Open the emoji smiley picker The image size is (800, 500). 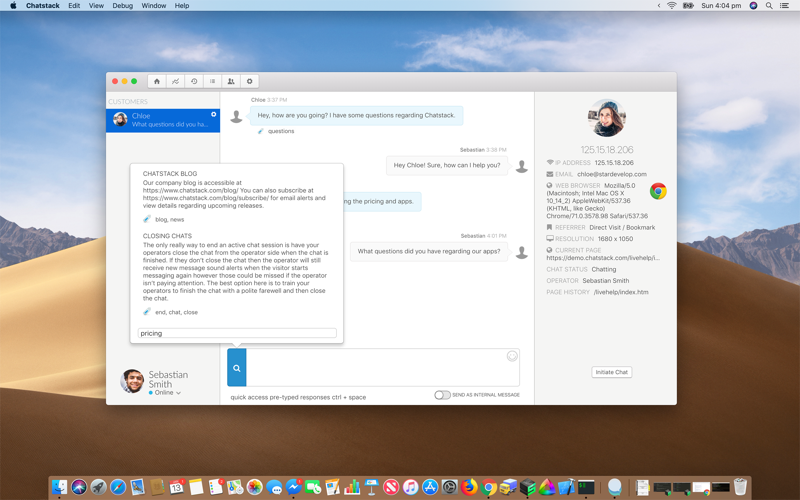[x=512, y=356]
